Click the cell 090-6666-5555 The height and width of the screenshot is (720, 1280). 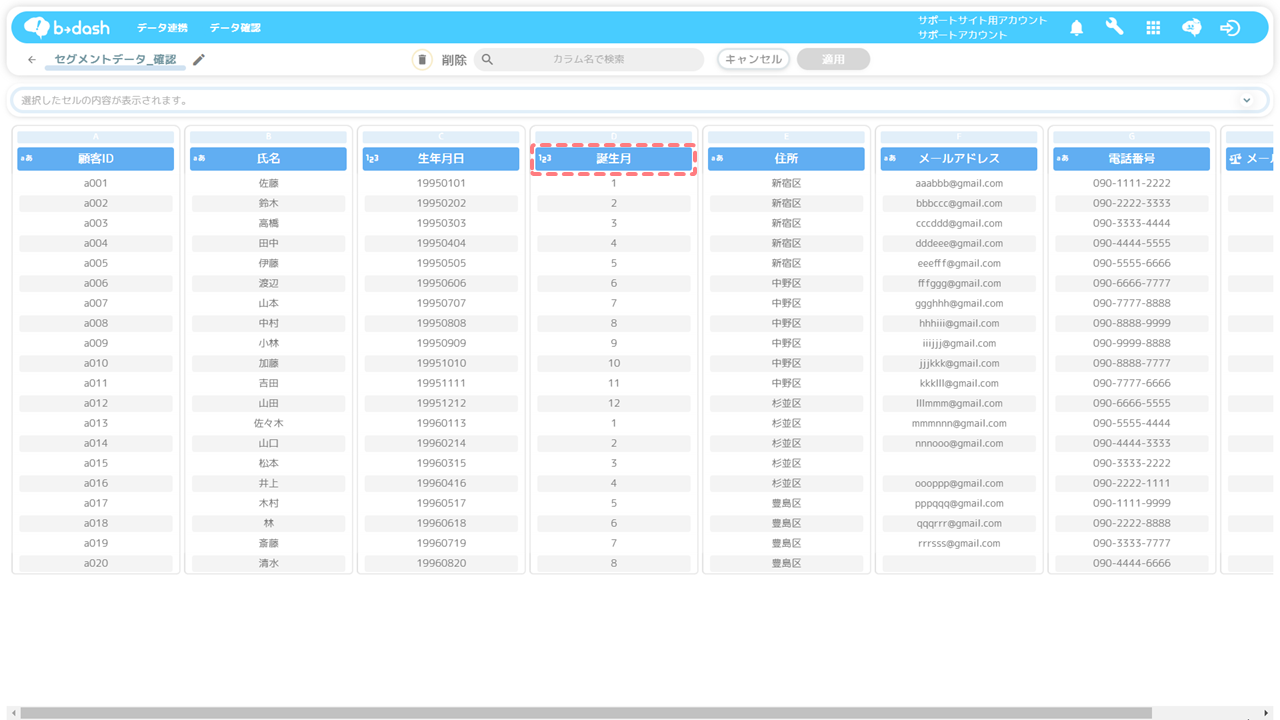click(1132, 403)
